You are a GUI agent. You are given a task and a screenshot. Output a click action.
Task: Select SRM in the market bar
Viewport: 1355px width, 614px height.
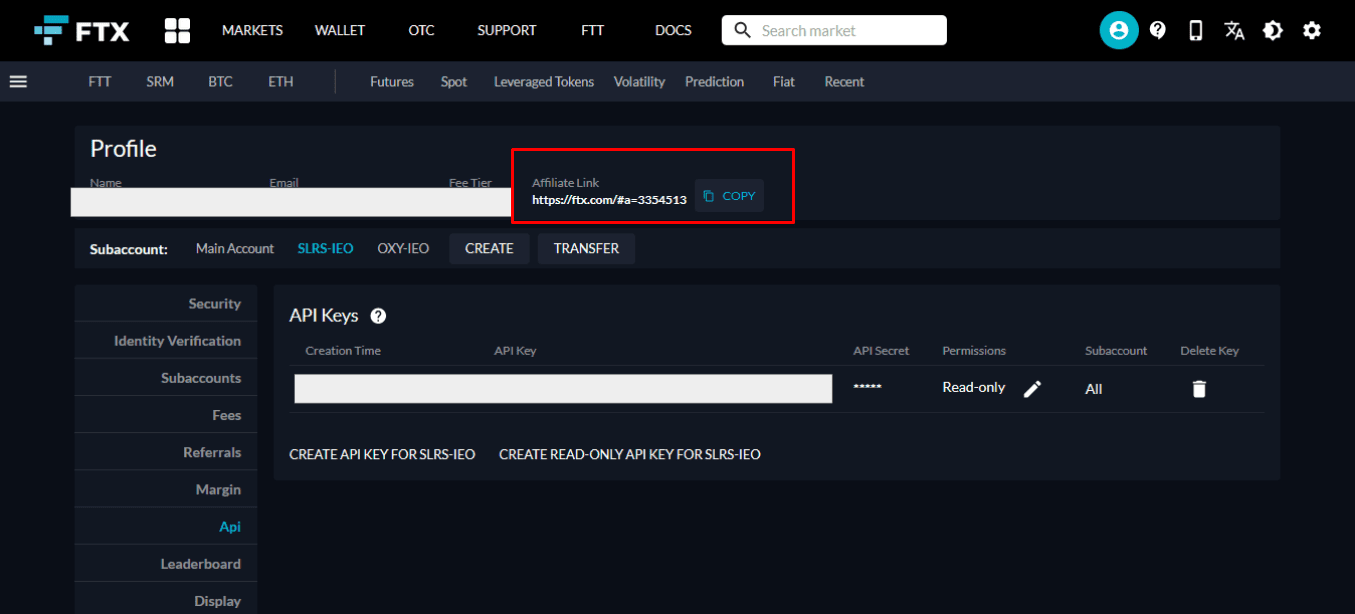click(160, 82)
